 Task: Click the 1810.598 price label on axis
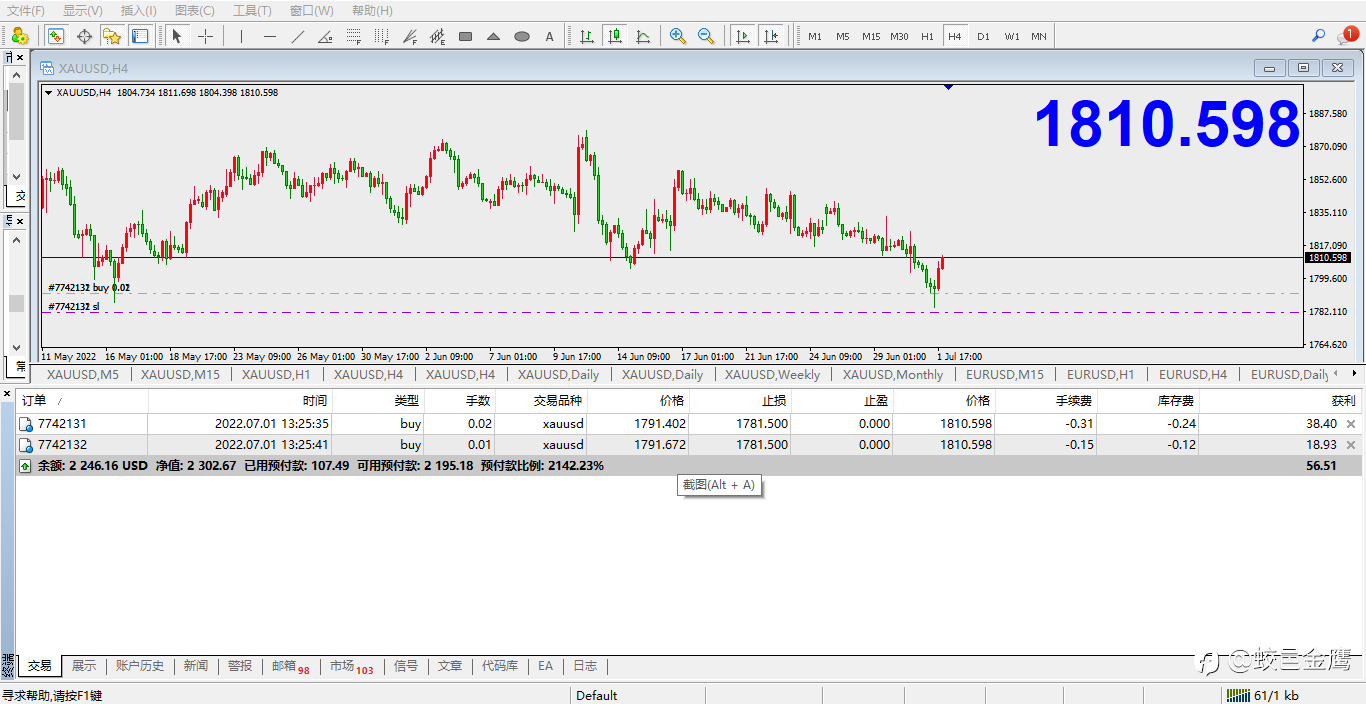pos(1327,258)
